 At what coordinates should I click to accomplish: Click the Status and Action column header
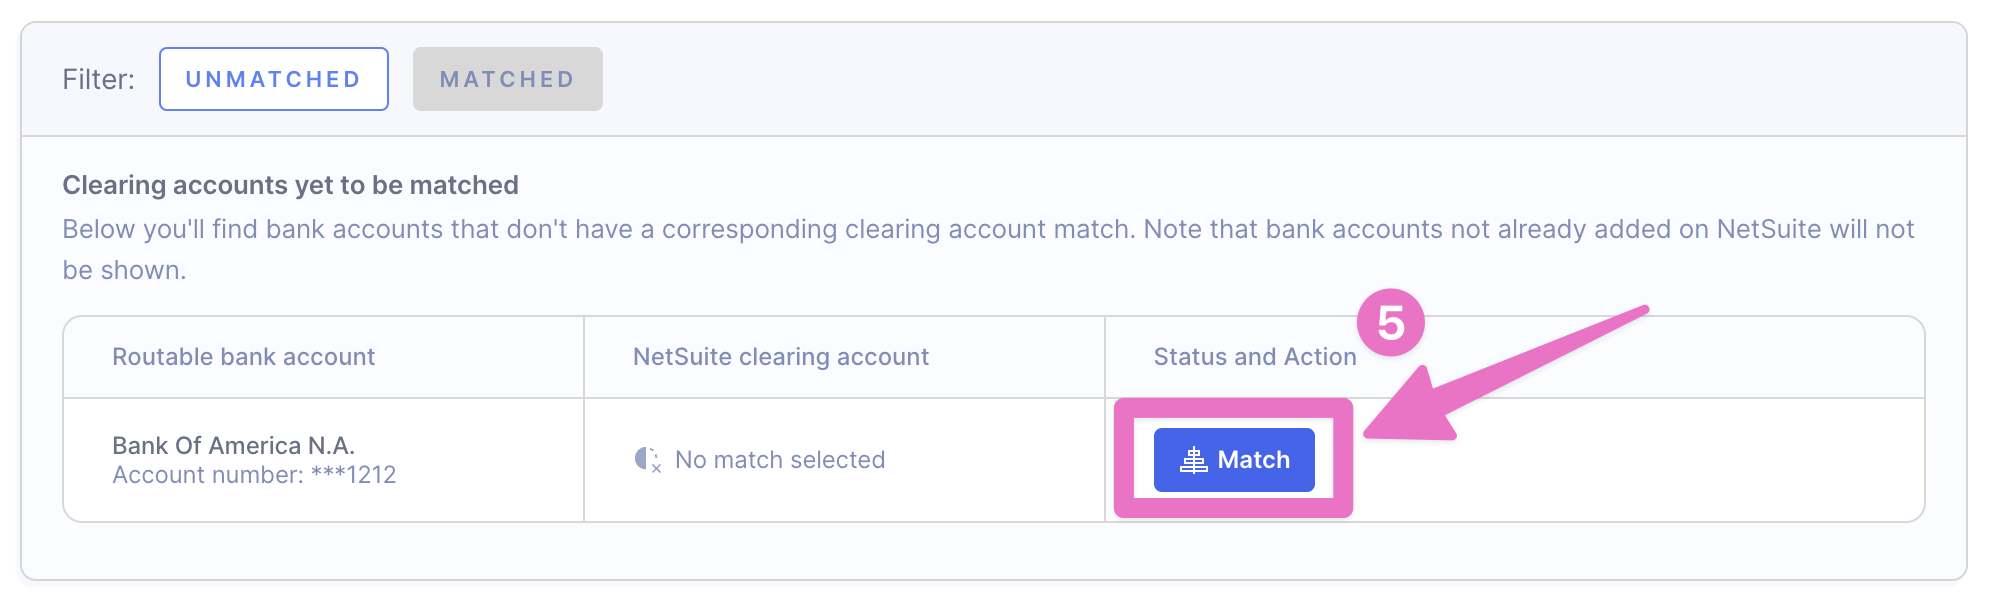[1254, 357]
